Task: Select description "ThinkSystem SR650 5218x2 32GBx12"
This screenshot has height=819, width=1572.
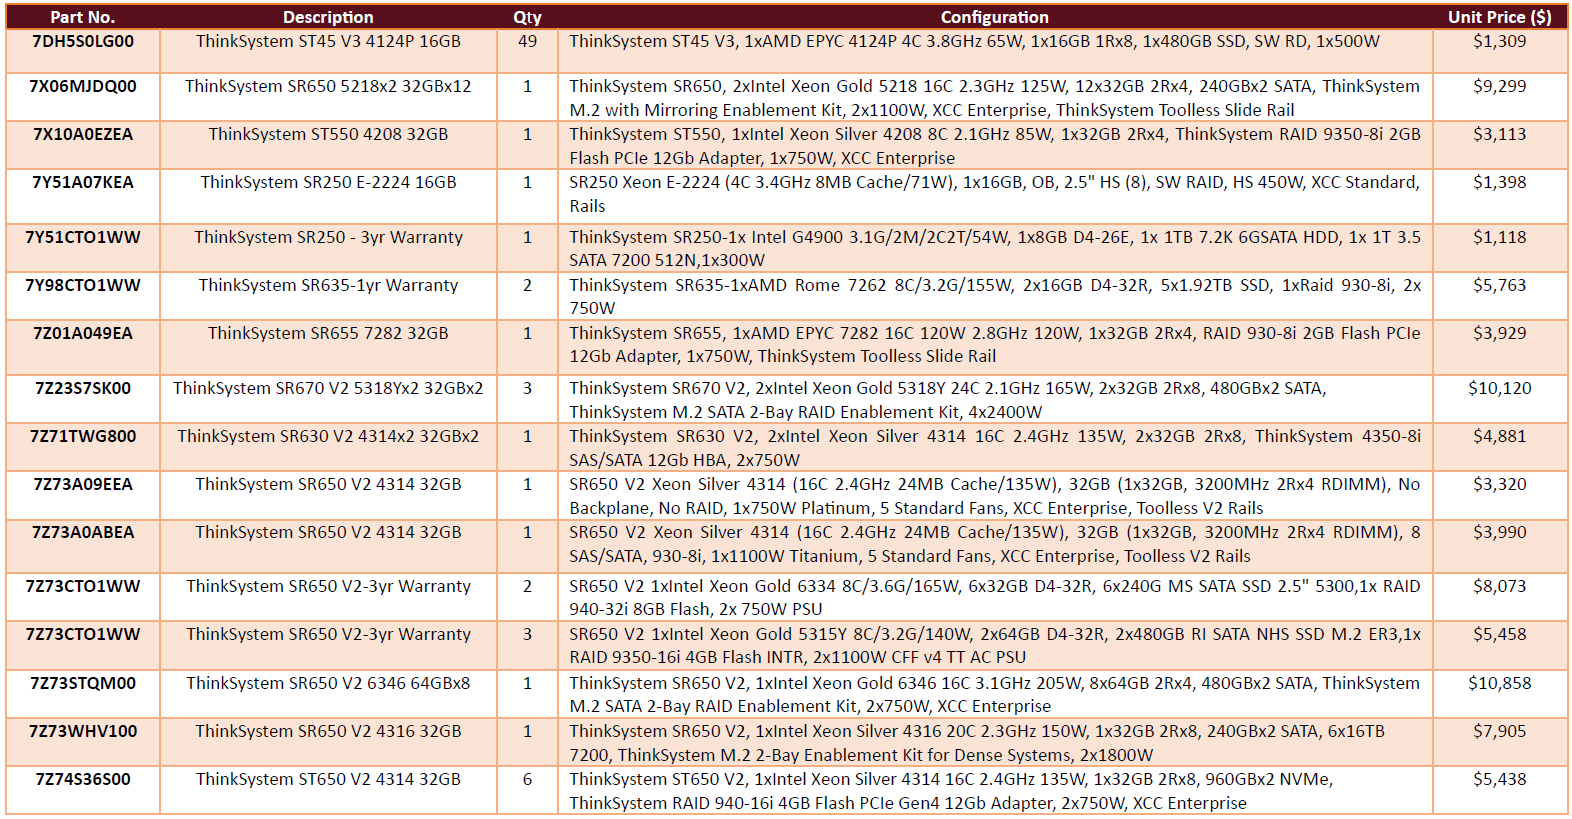Action: [328, 86]
